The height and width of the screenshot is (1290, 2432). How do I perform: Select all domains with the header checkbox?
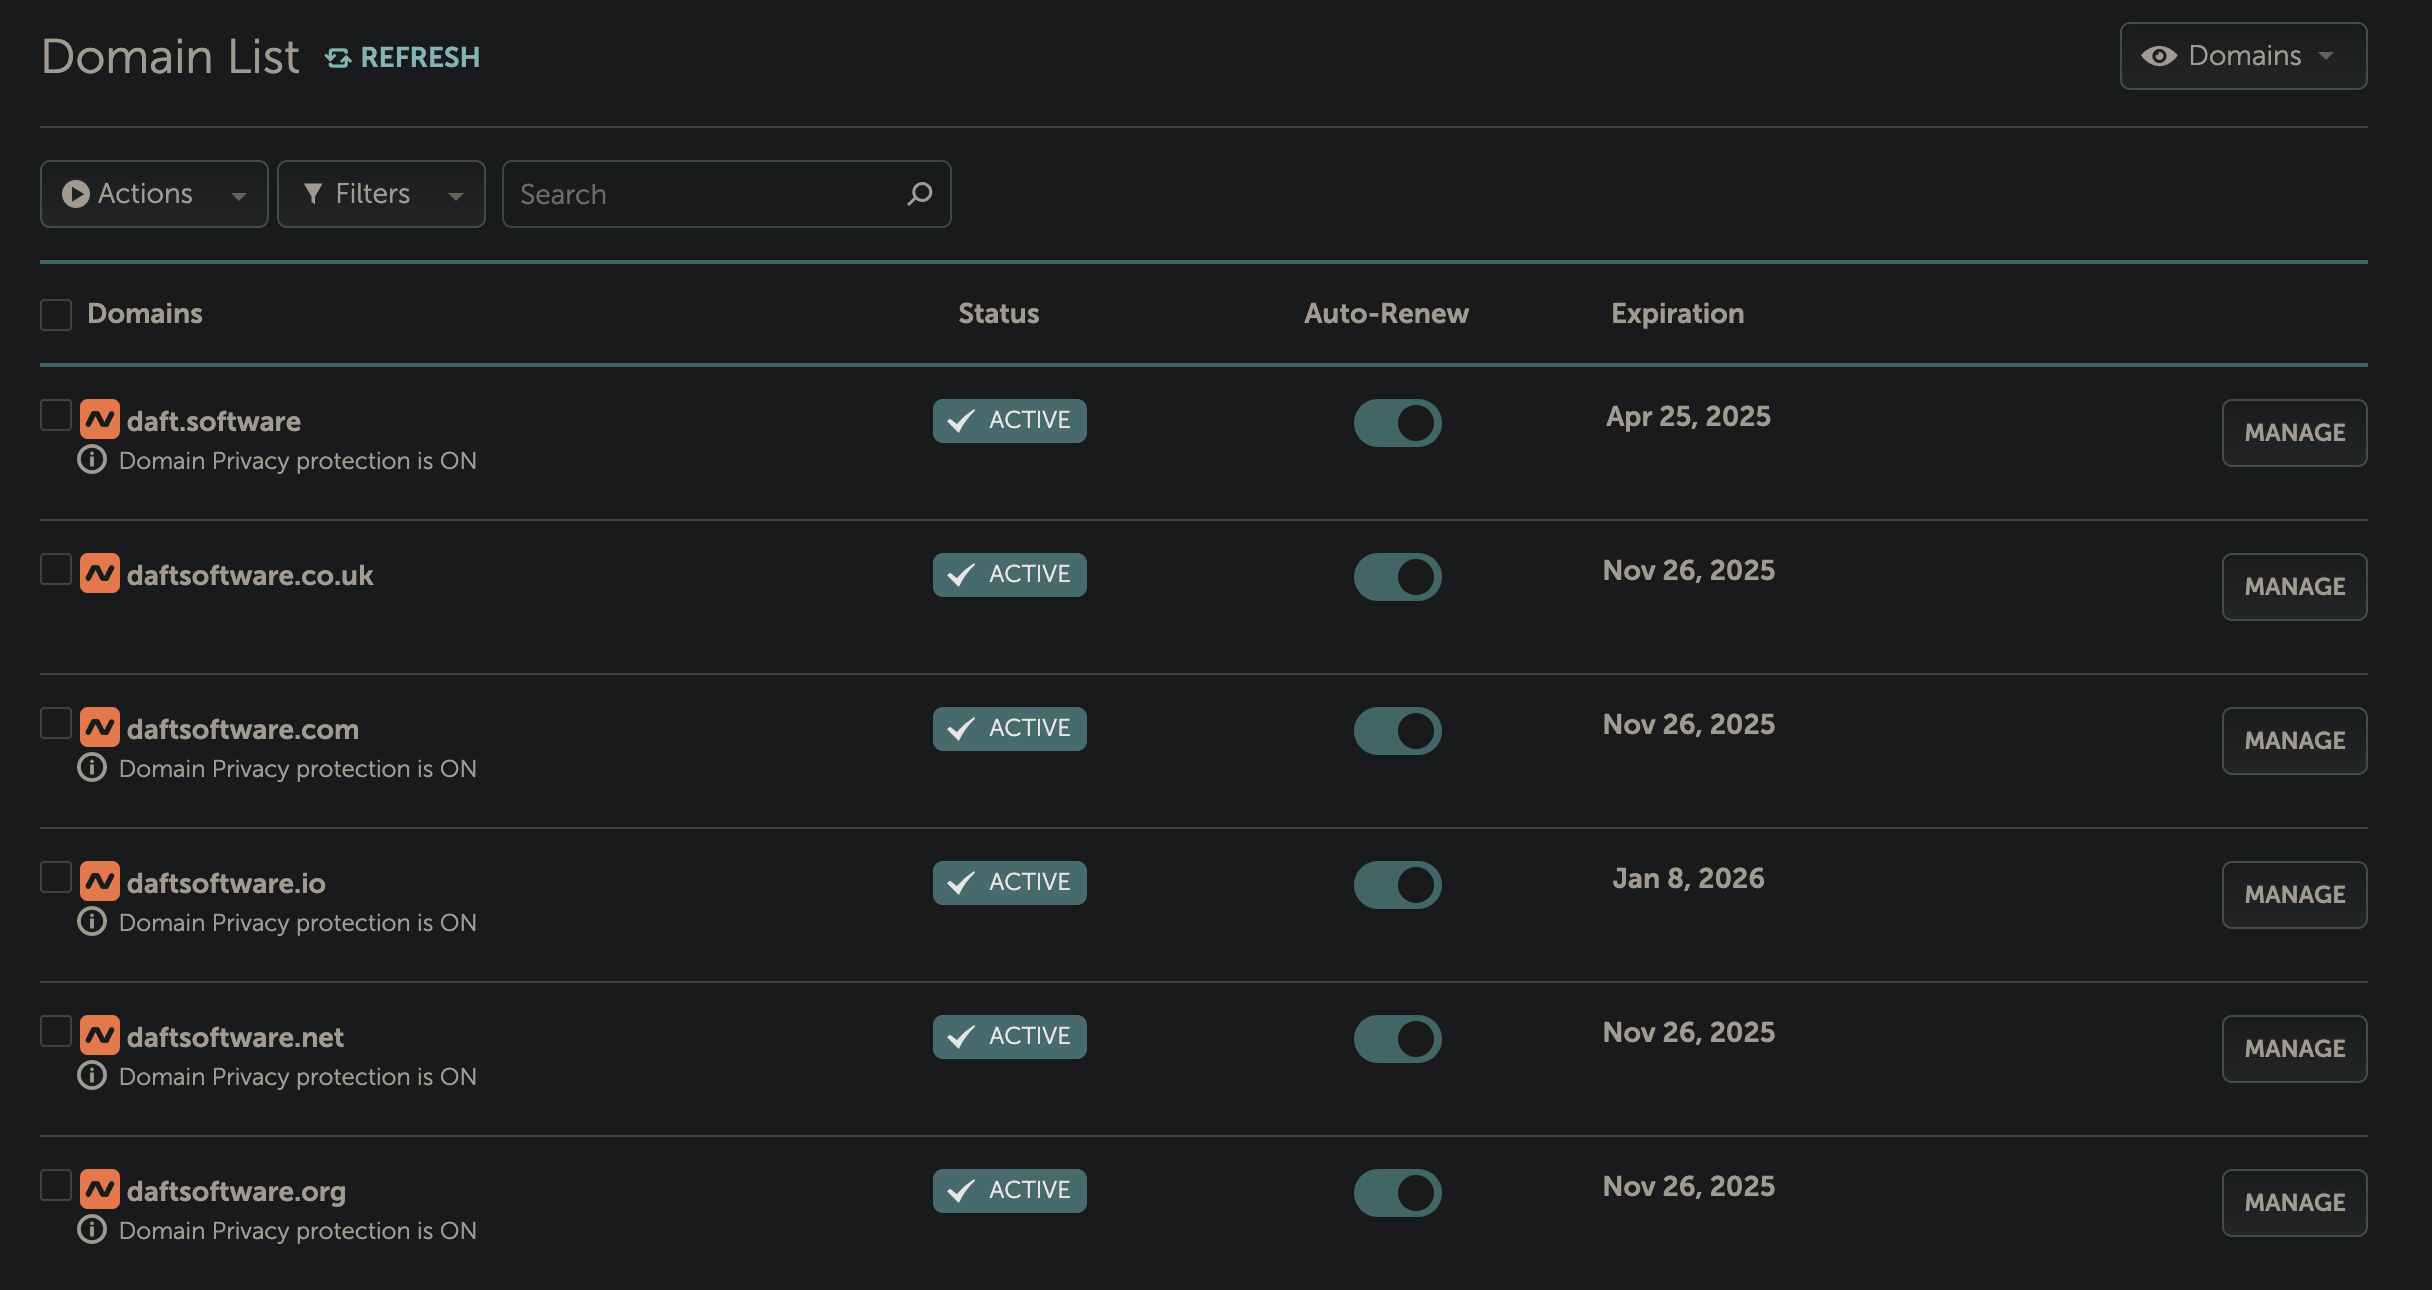pos(56,314)
